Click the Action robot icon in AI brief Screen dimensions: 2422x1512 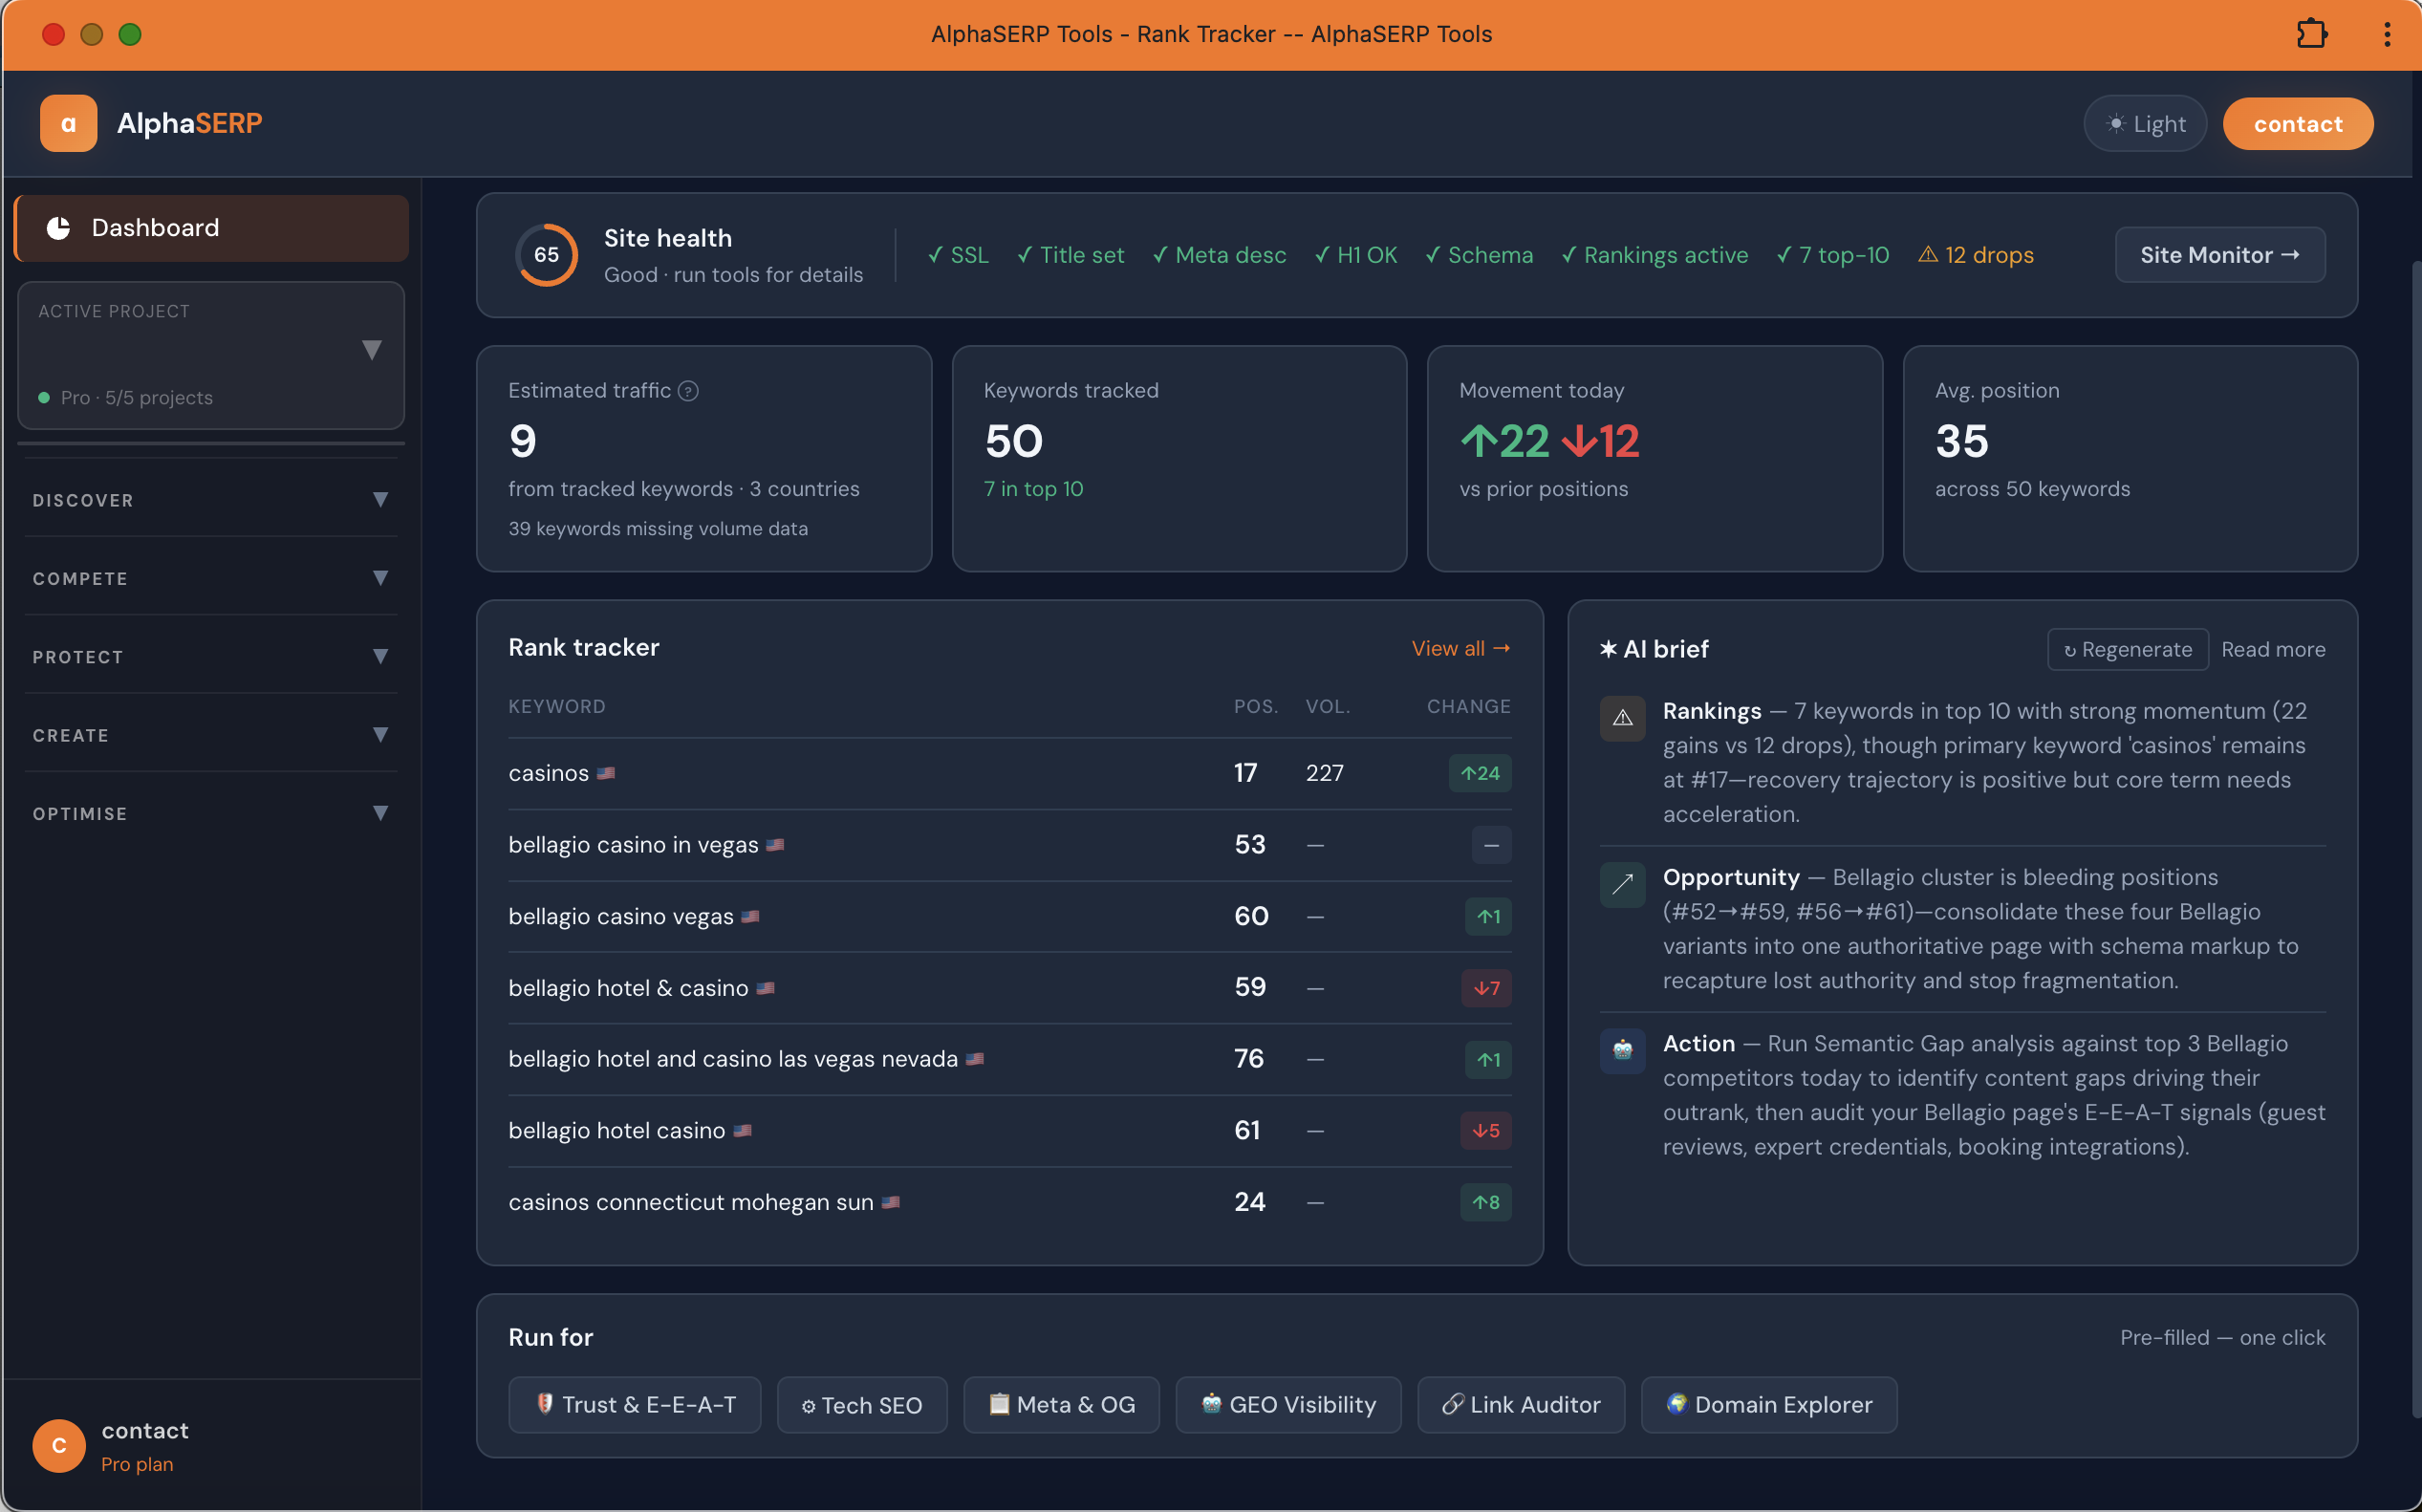1622,1050
